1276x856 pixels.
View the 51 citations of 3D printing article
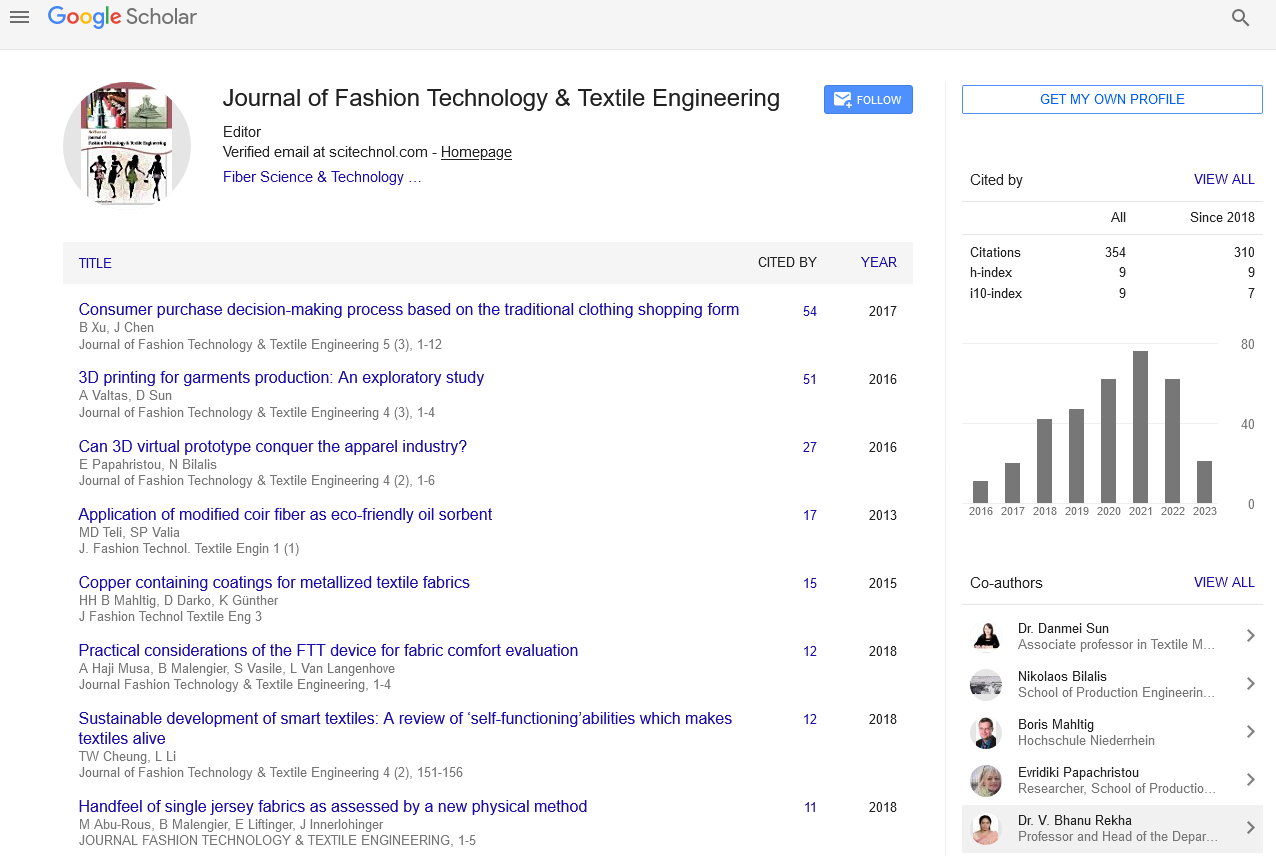point(810,380)
